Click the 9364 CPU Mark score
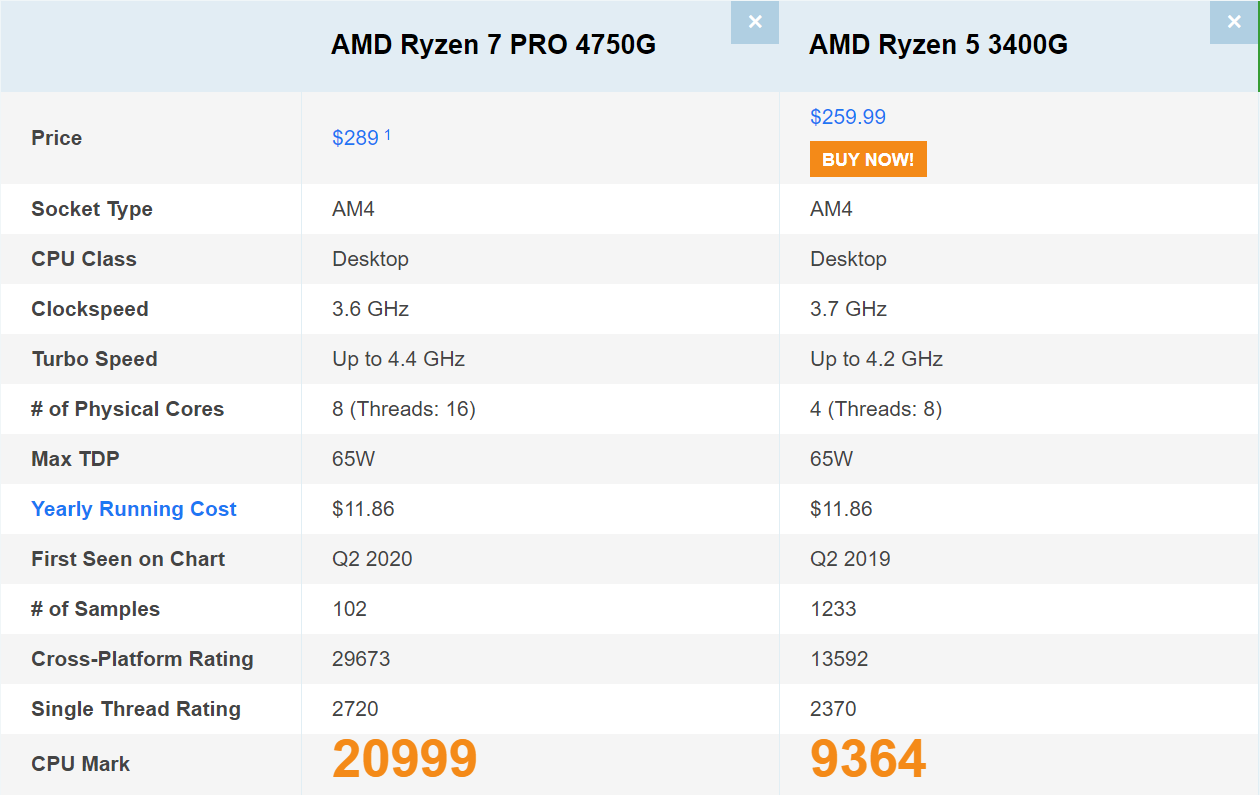Viewport: 1260px width, 795px height. click(868, 759)
